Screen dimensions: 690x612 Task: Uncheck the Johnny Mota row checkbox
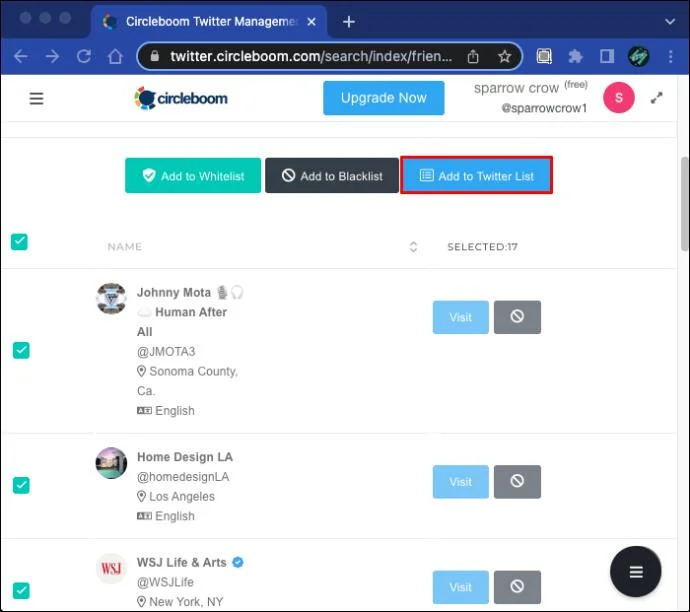[x=21, y=350]
